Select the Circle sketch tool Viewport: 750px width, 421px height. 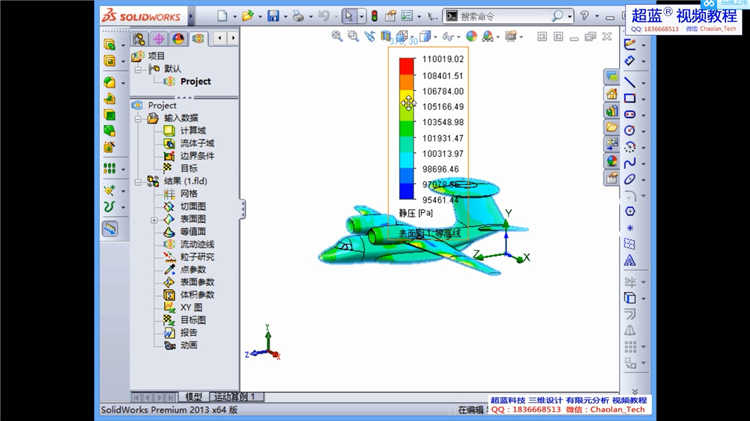[x=630, y=130]
